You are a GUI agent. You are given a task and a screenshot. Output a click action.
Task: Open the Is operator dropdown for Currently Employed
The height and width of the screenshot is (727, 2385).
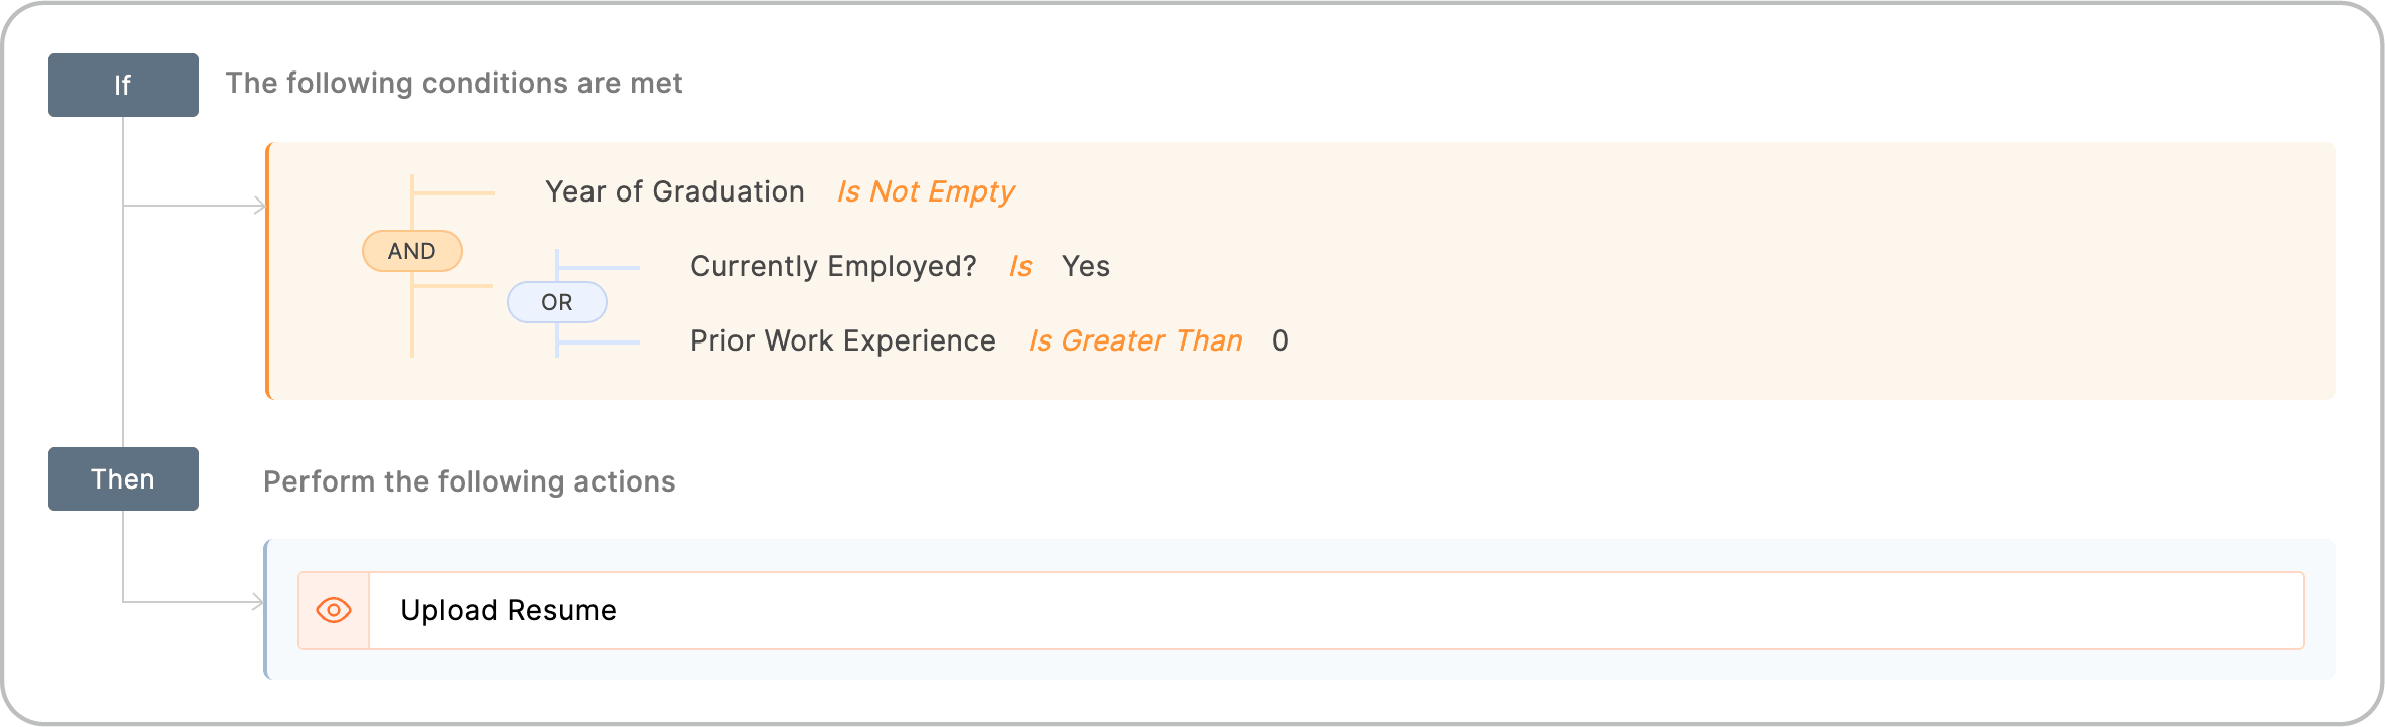(x=1020, y=266)
